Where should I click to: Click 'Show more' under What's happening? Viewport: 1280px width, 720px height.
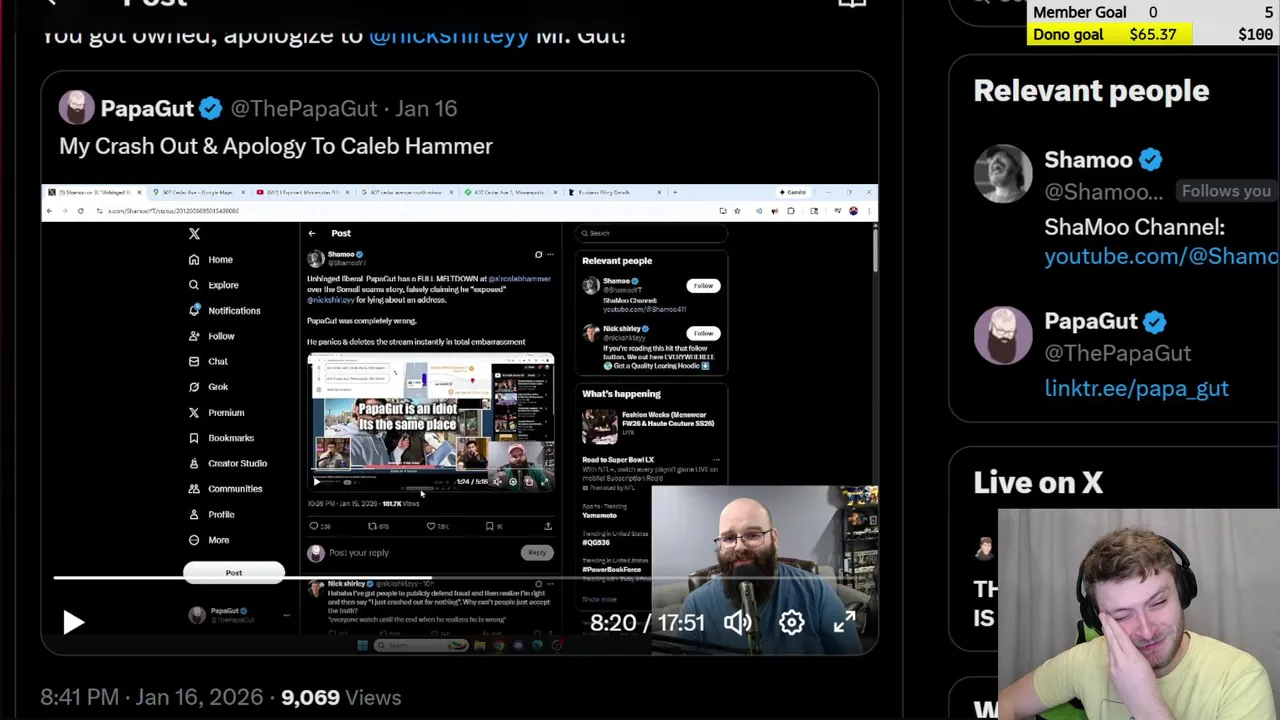(x=600, y=599)
